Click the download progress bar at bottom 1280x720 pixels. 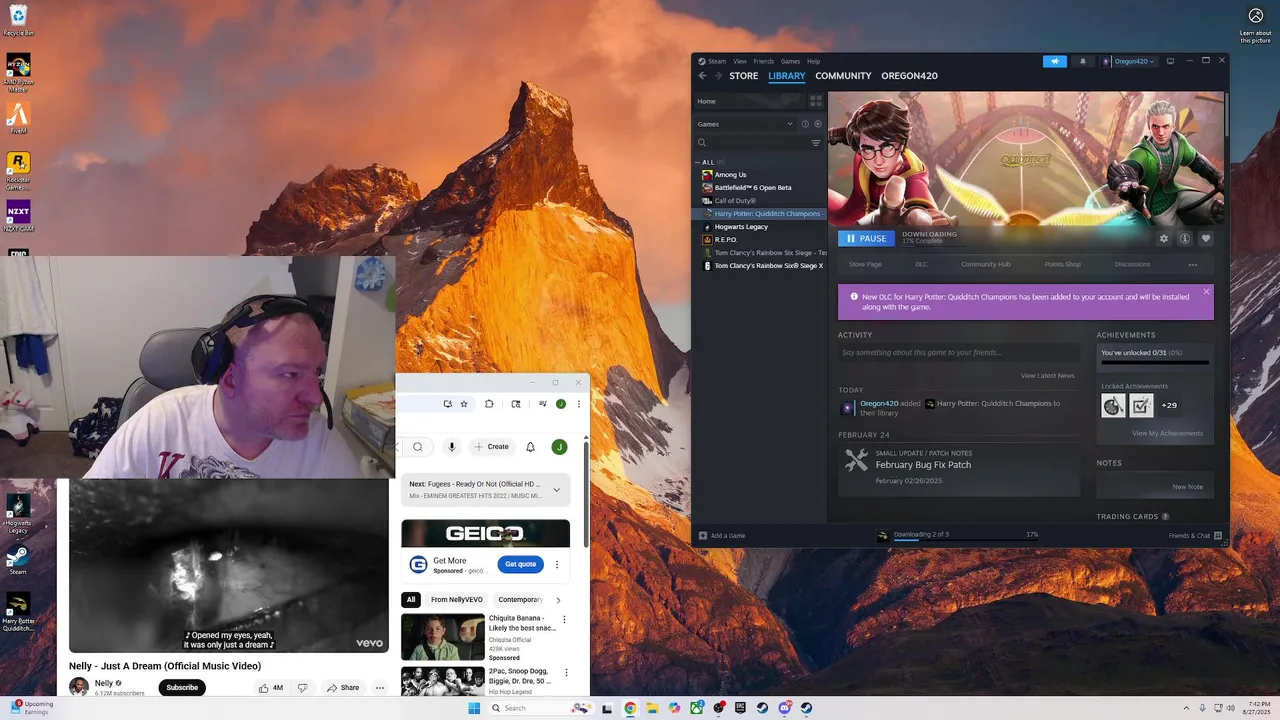tap(965, 542)
